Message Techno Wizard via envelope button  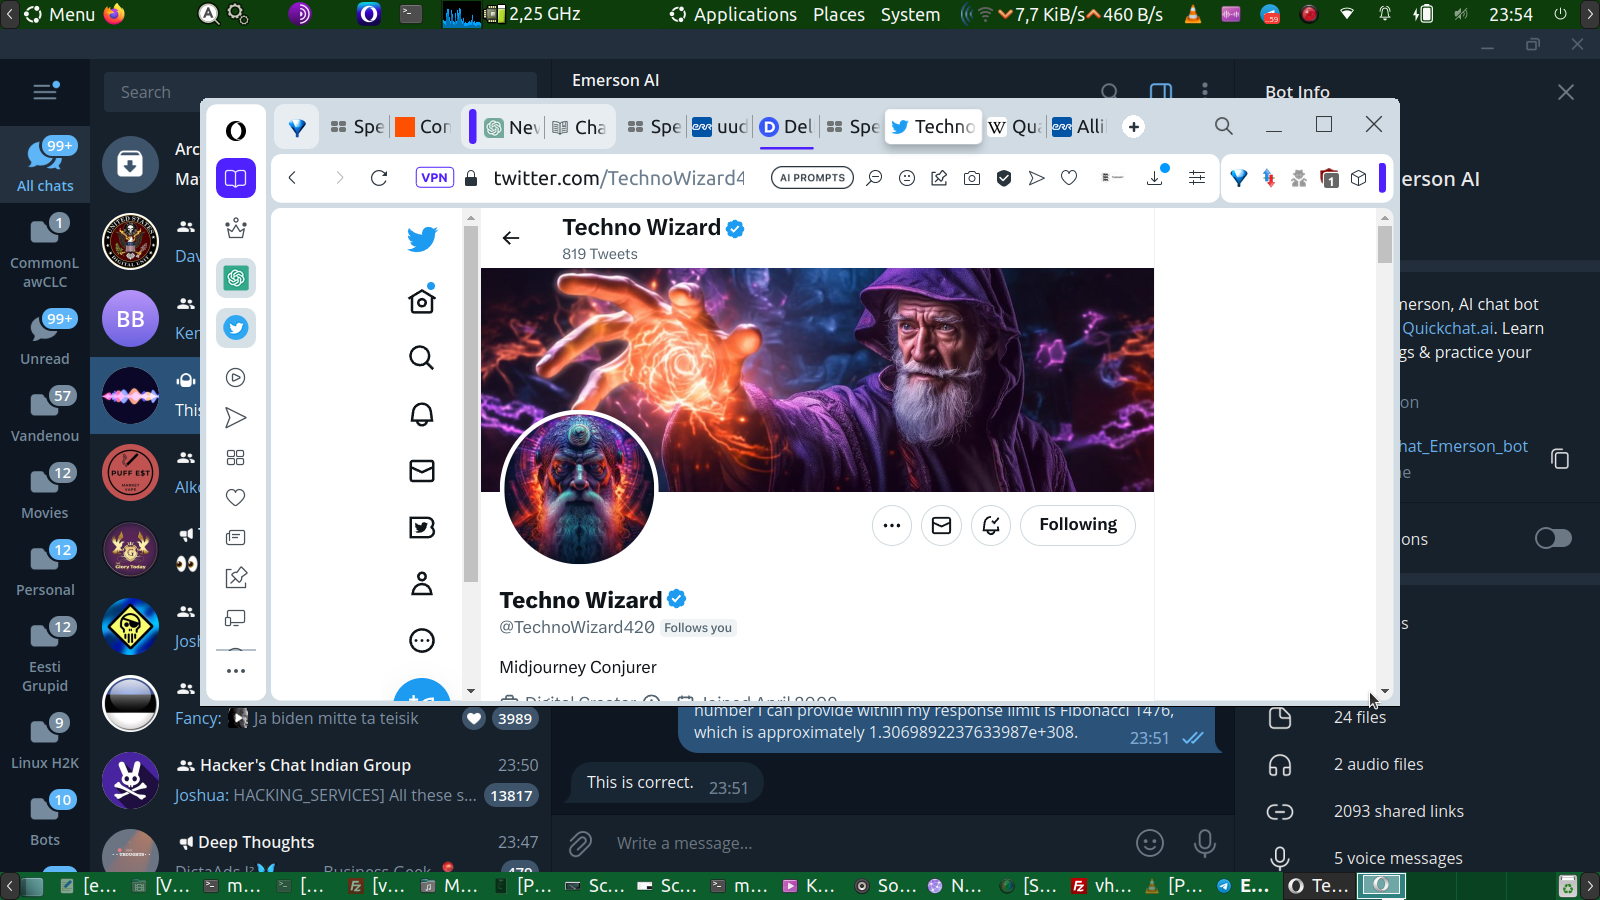(x=942, y=525)
